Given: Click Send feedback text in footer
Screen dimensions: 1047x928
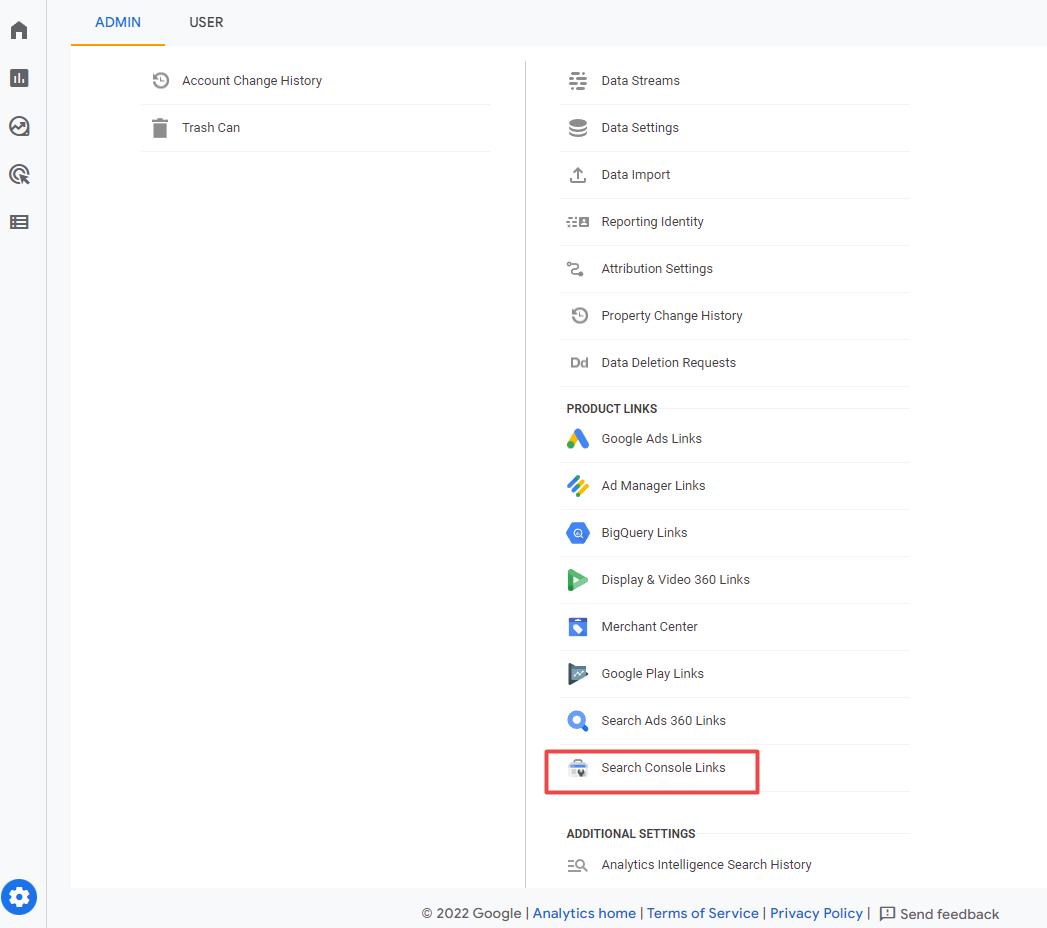Looking at the screenshot, I should point(950,914).
